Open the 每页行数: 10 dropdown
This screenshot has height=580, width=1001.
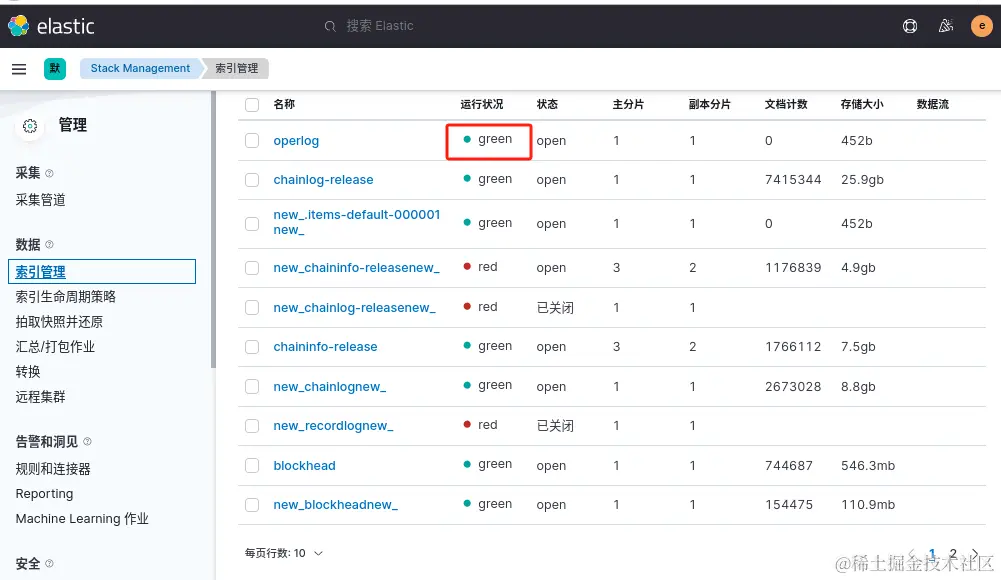283,553
